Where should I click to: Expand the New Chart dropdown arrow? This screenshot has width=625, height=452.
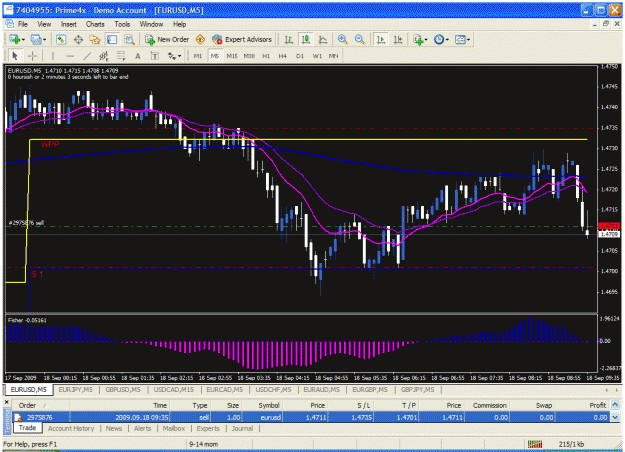[23, 39]
